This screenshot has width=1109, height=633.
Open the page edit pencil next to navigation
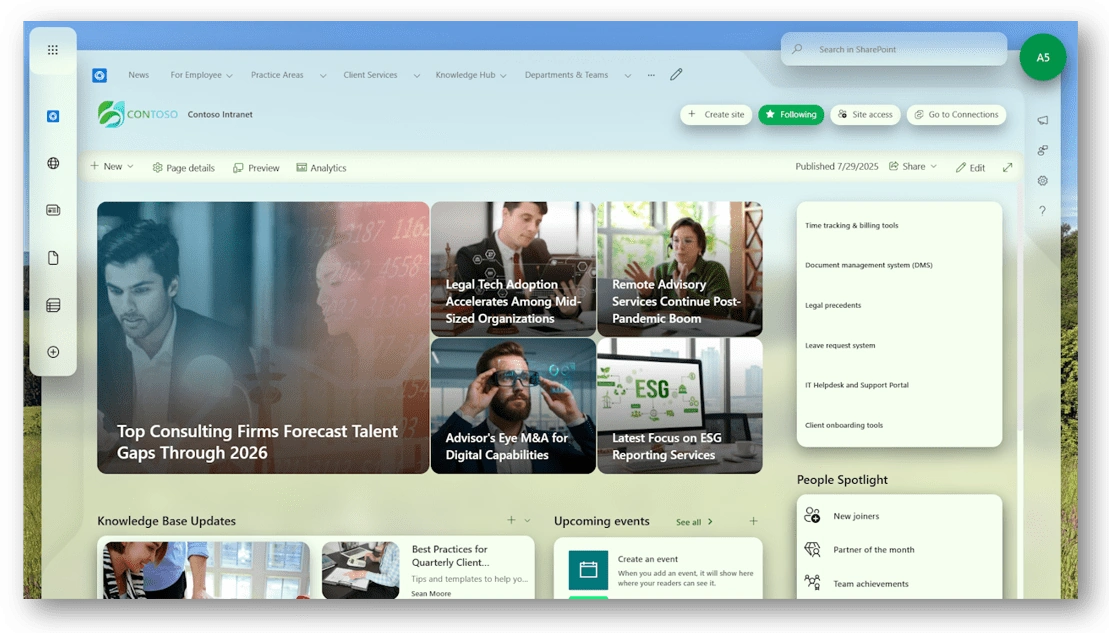tap(676, 74)
